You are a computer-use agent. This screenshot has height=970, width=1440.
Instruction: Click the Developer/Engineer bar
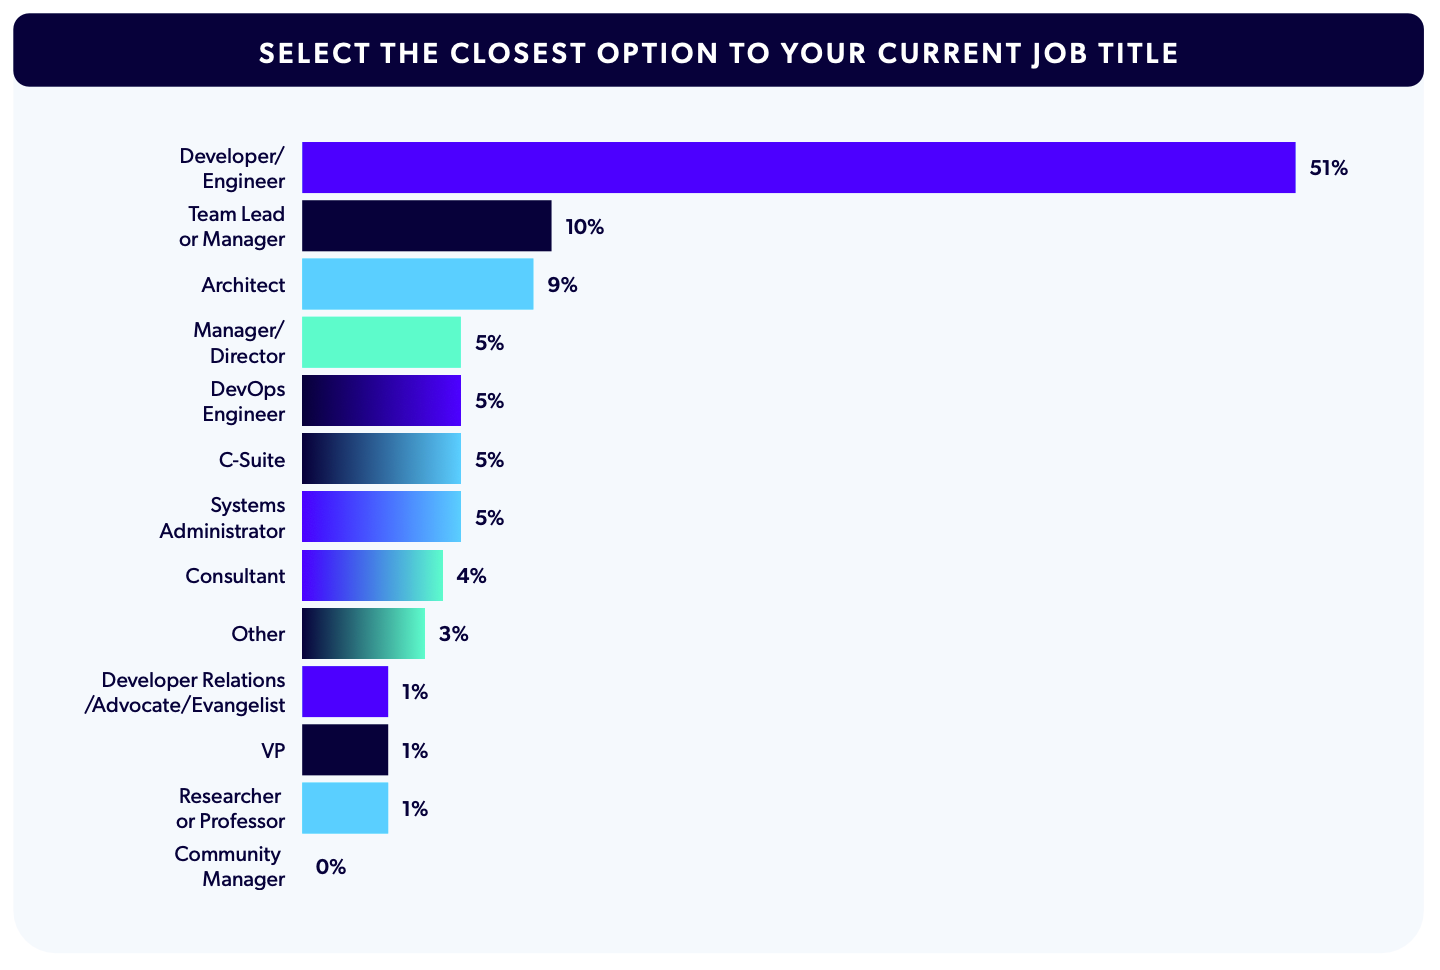click(x=798, y=167)
